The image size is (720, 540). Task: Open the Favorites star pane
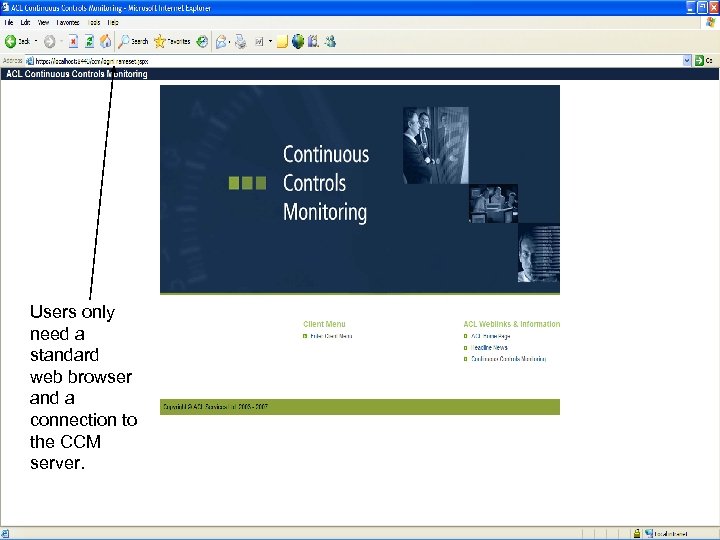172,42
